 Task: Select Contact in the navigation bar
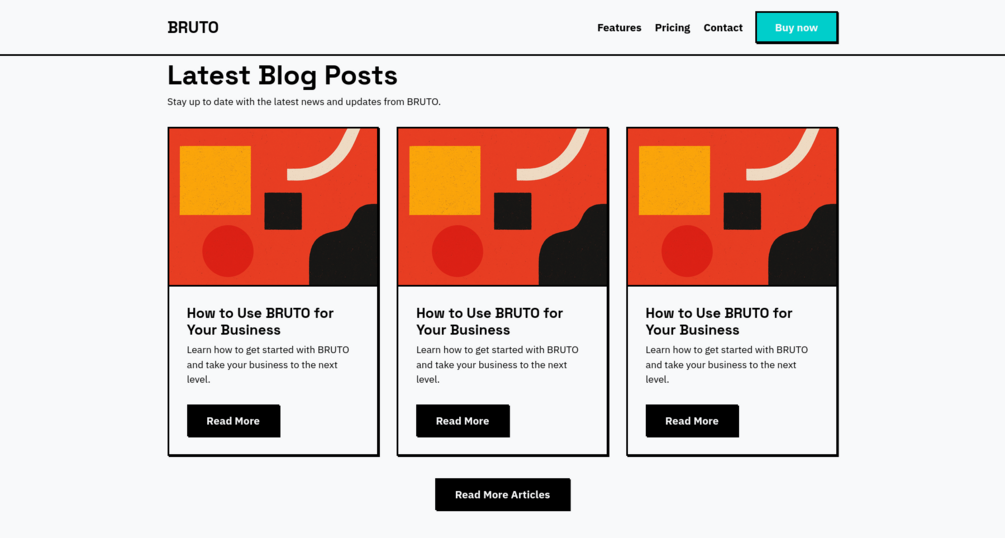click(723, 28)
